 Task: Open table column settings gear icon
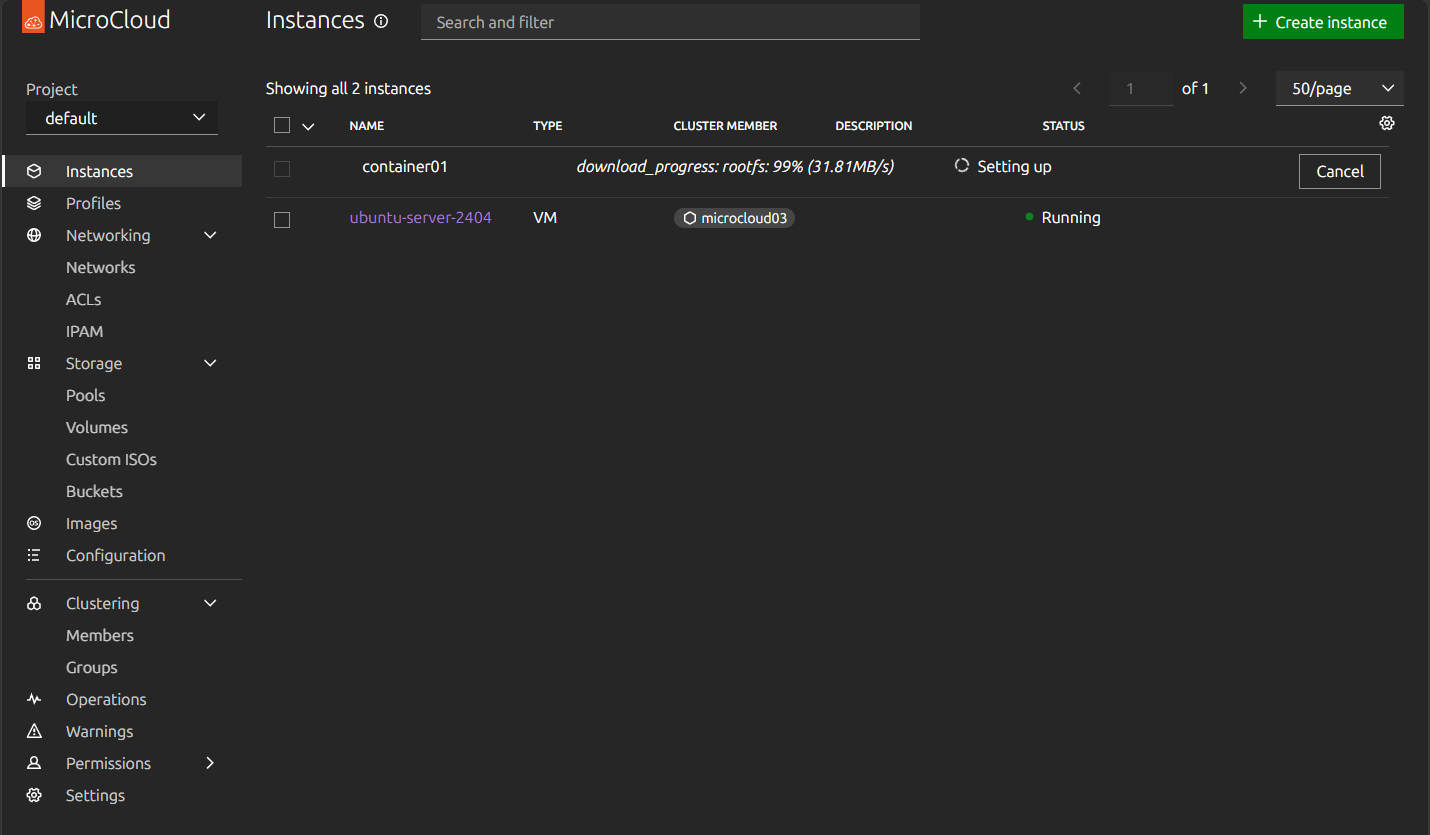click(1386, 123)
